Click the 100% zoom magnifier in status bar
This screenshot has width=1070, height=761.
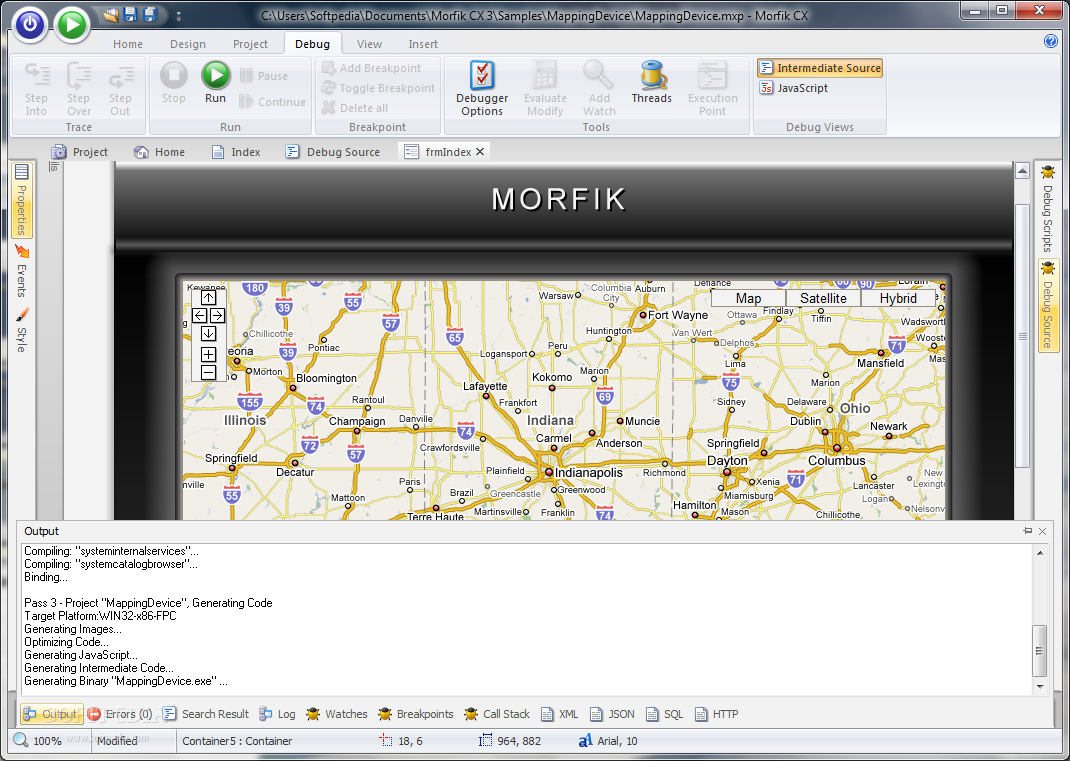click(21, 740)
